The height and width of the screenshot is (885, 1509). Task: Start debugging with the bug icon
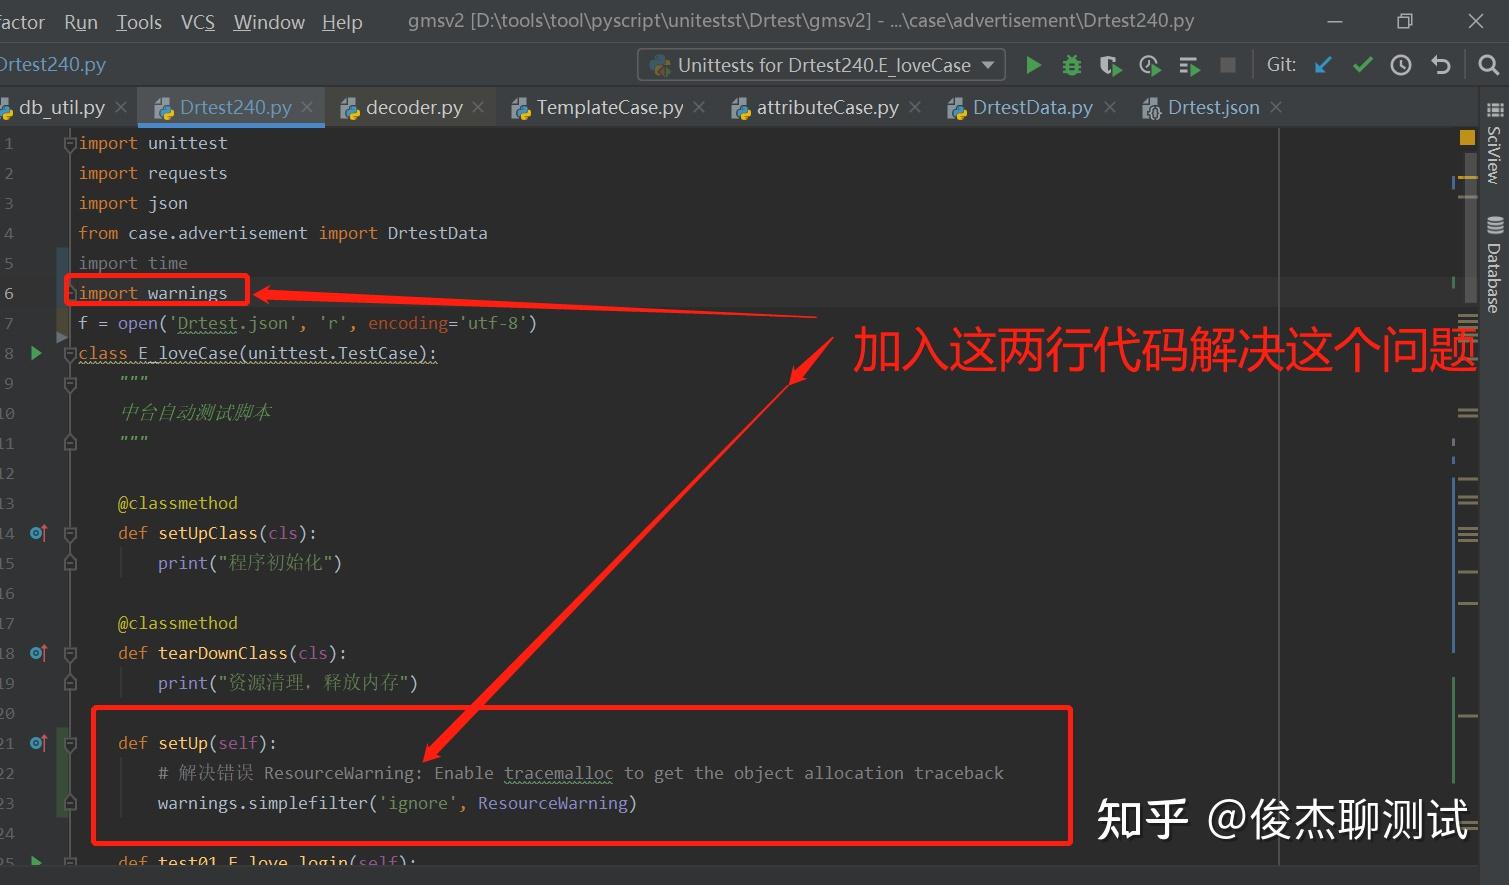1071,64
